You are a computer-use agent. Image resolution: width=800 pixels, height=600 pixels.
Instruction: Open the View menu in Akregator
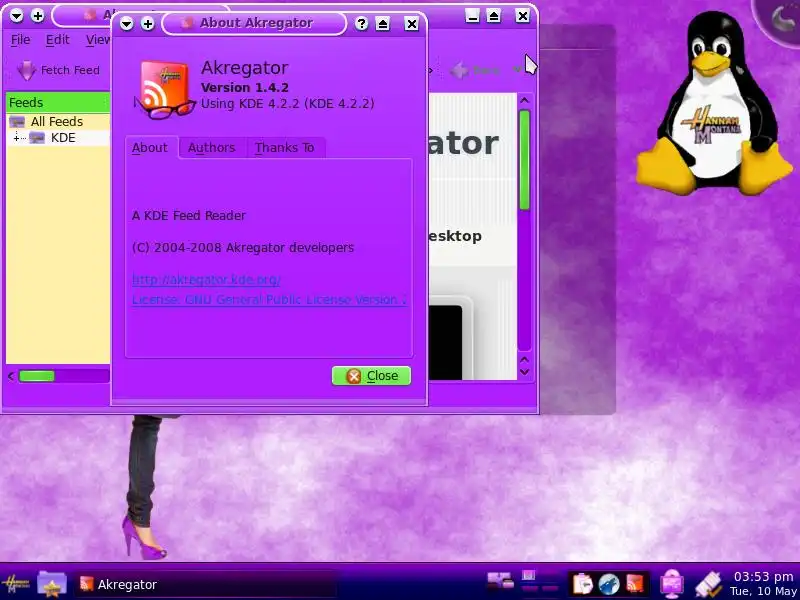97,40
